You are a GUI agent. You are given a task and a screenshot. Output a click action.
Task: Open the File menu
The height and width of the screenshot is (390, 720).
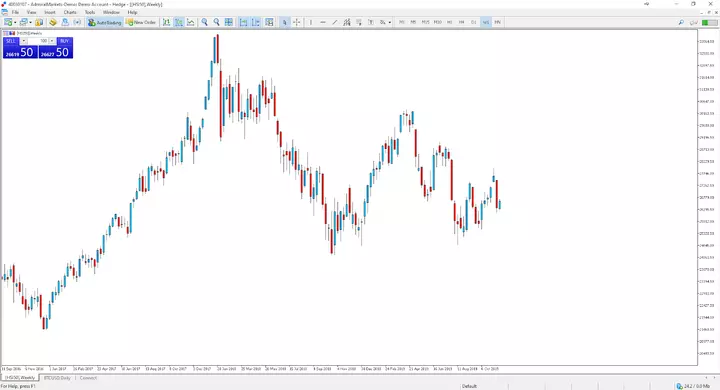point(15,12)
